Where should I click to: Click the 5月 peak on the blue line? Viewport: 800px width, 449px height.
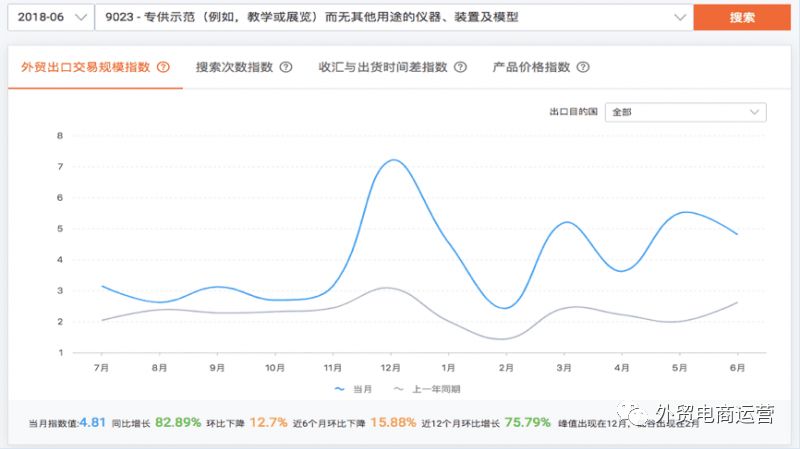click(686, 212)
